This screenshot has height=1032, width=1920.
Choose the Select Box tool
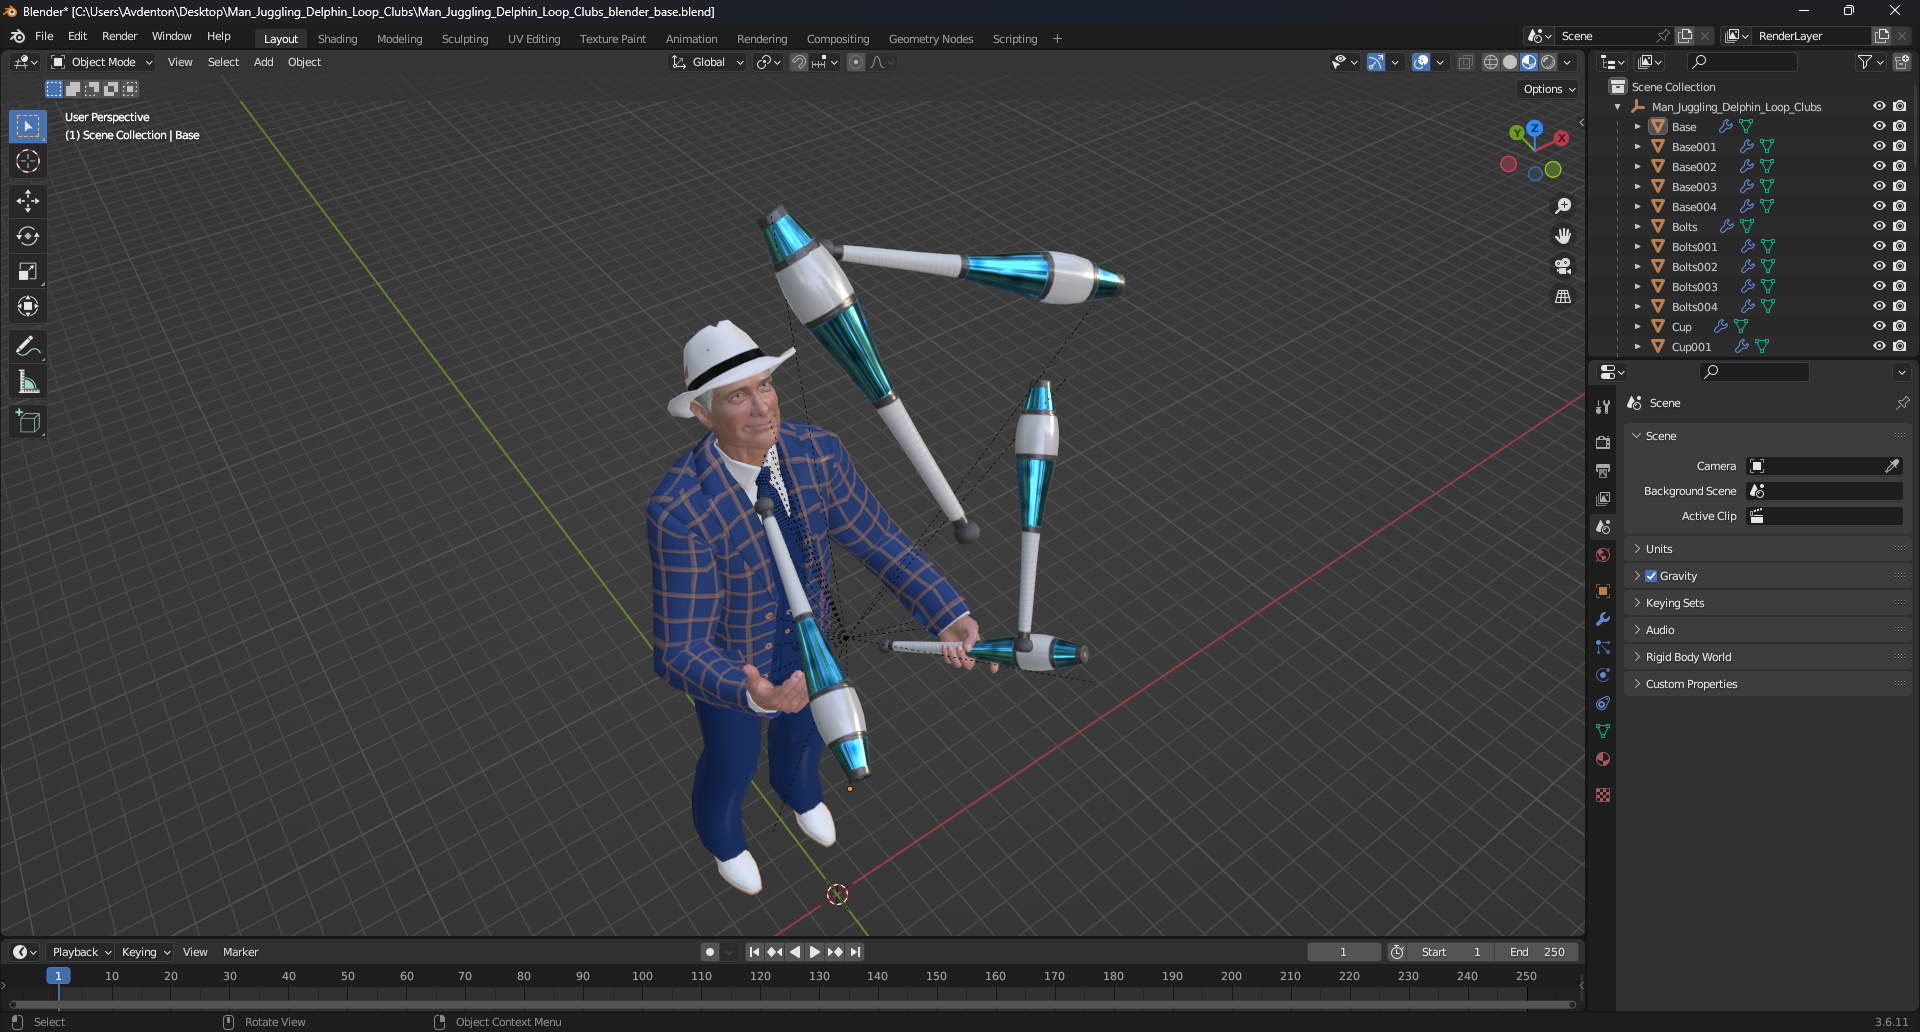(28, 126)
